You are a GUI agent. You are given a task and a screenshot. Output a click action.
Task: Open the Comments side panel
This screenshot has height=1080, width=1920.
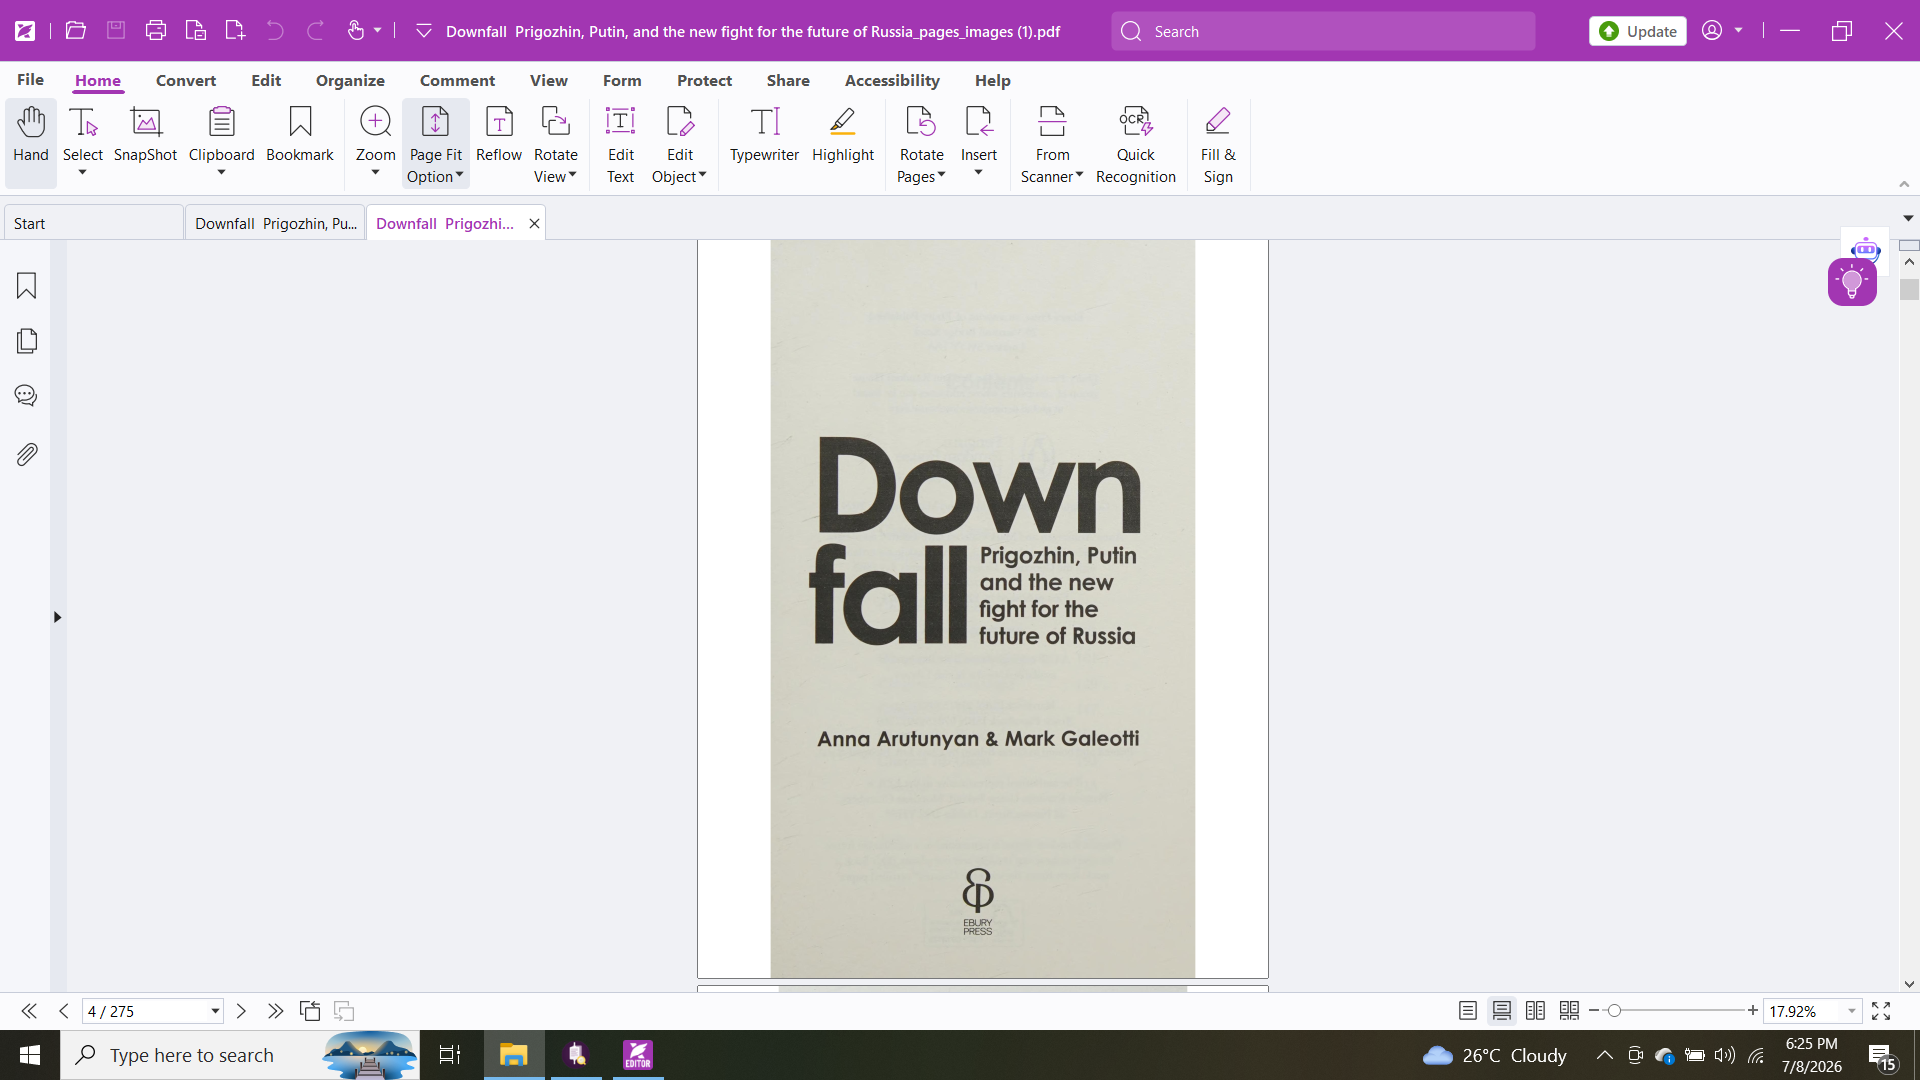[x=27, y=396]
